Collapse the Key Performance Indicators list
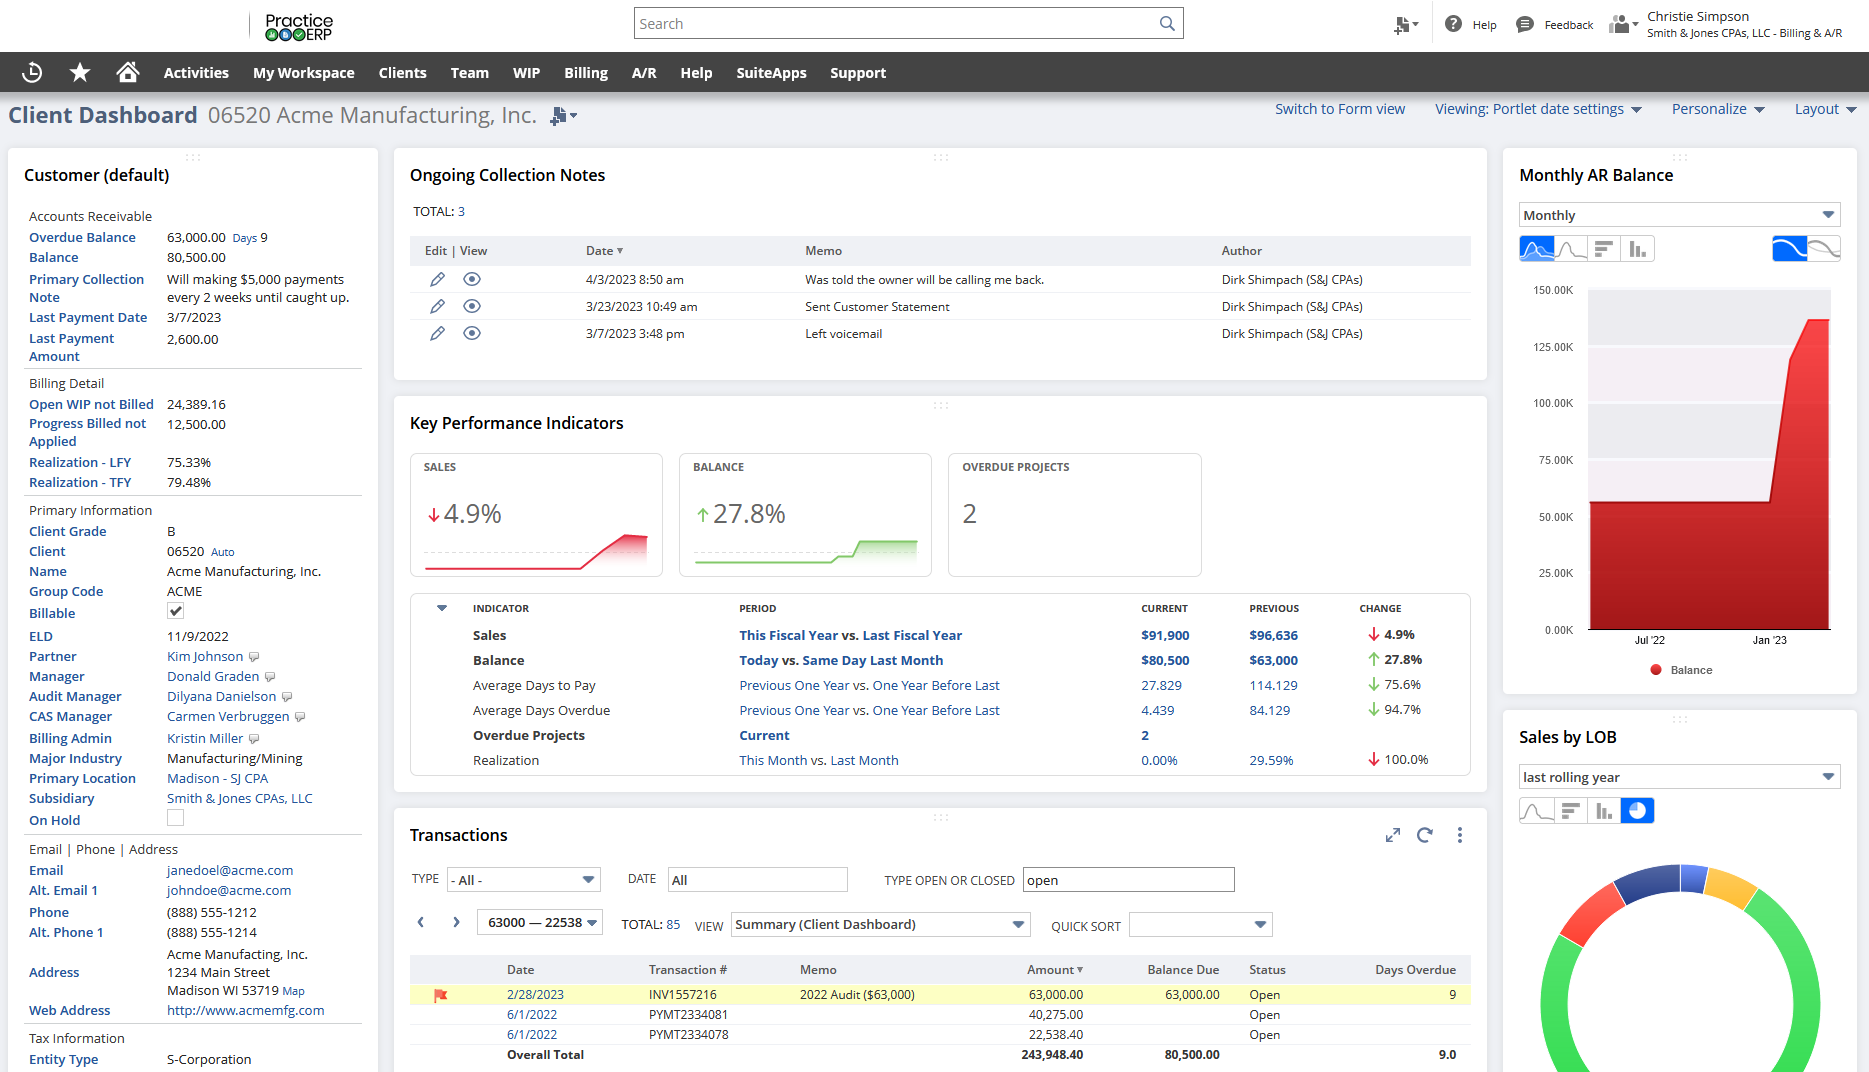The width and height of the screenshot is (1869, 1072). [x=441, y=608]
